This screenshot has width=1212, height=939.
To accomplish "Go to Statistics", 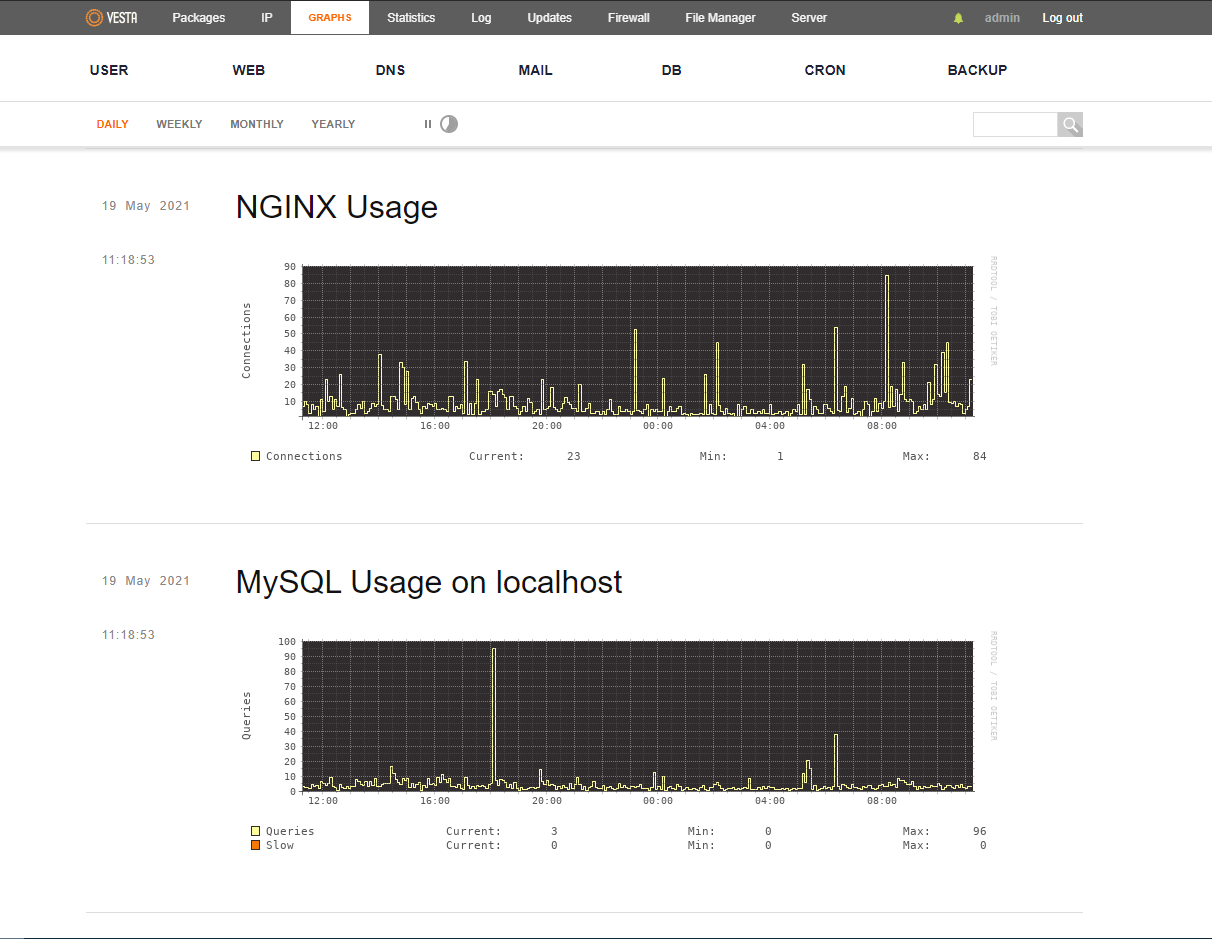I will pos(411,18).
